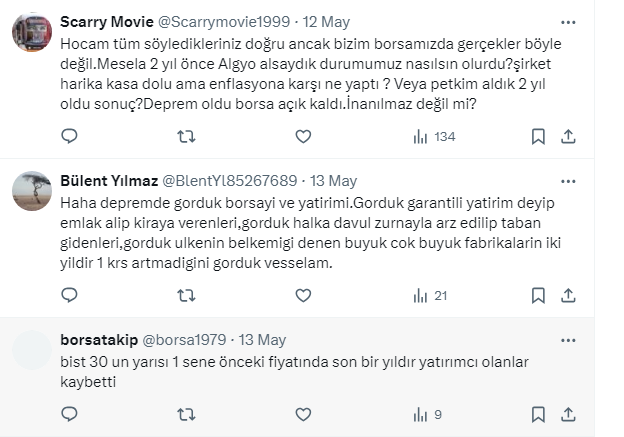
Task: Like Scarry Movie's tweet
Action: [303, 136]
